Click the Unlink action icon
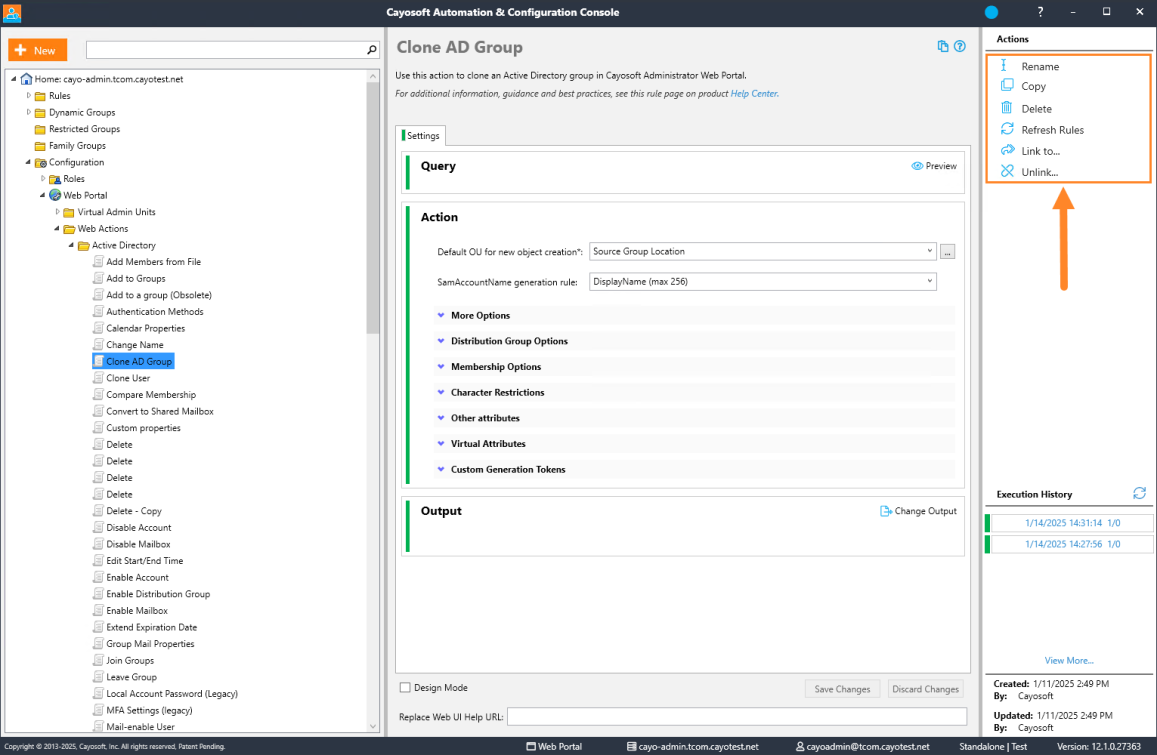Viewport: 1157px width, 755px height. point(1007,171)
